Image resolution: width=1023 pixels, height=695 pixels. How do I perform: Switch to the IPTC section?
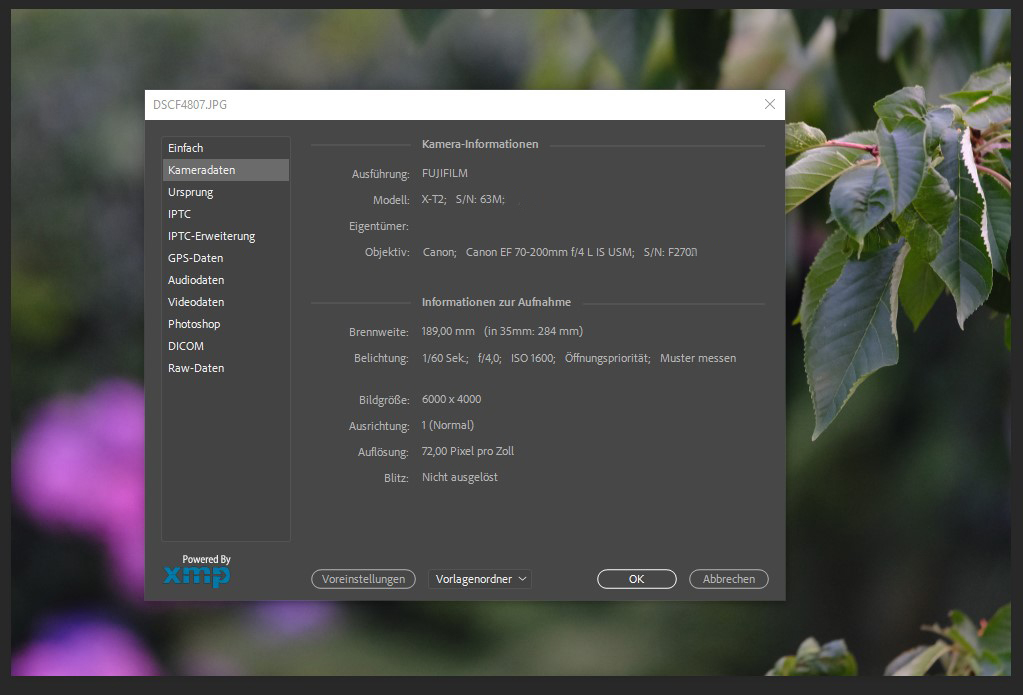(225, 214)
